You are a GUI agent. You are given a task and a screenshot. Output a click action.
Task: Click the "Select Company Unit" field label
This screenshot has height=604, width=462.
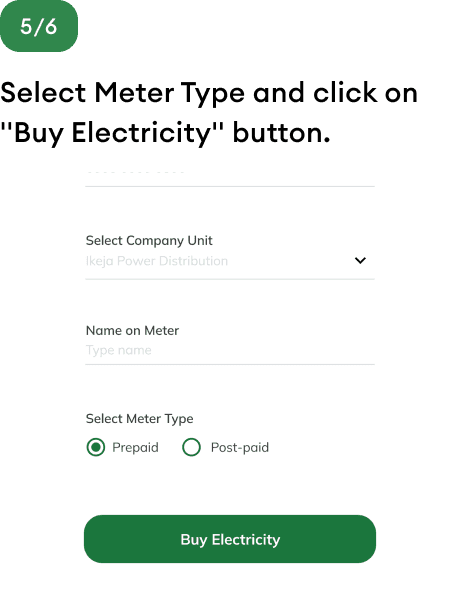[149, 241]
